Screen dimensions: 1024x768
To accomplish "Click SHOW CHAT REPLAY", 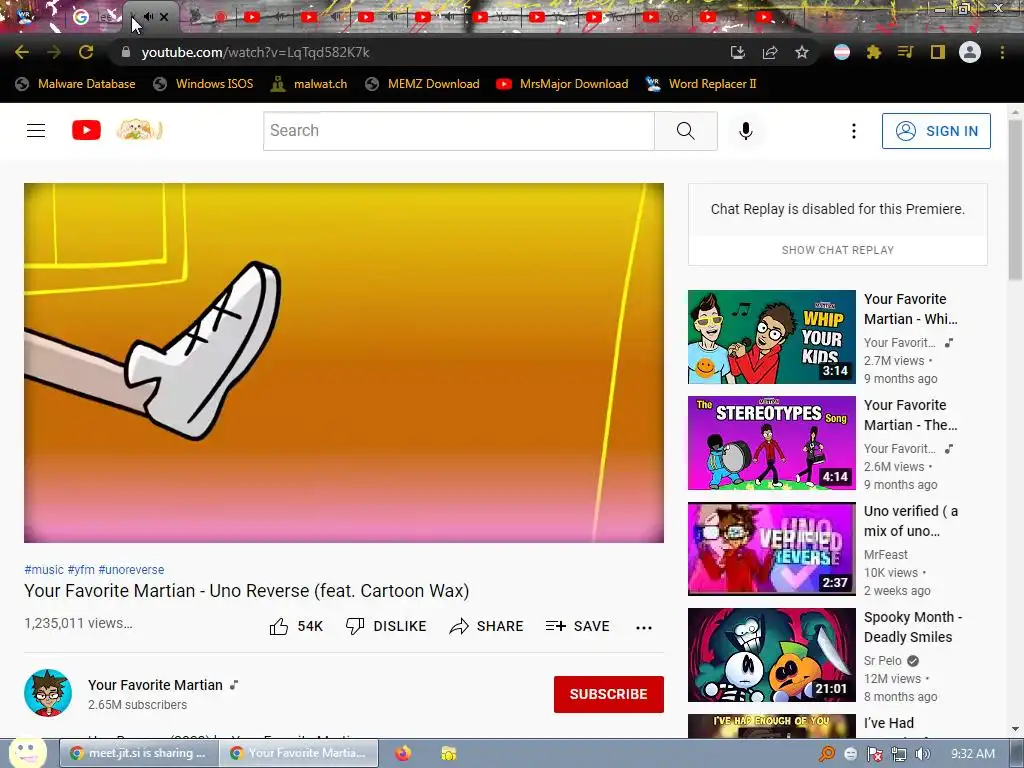I will coord(838,250).
